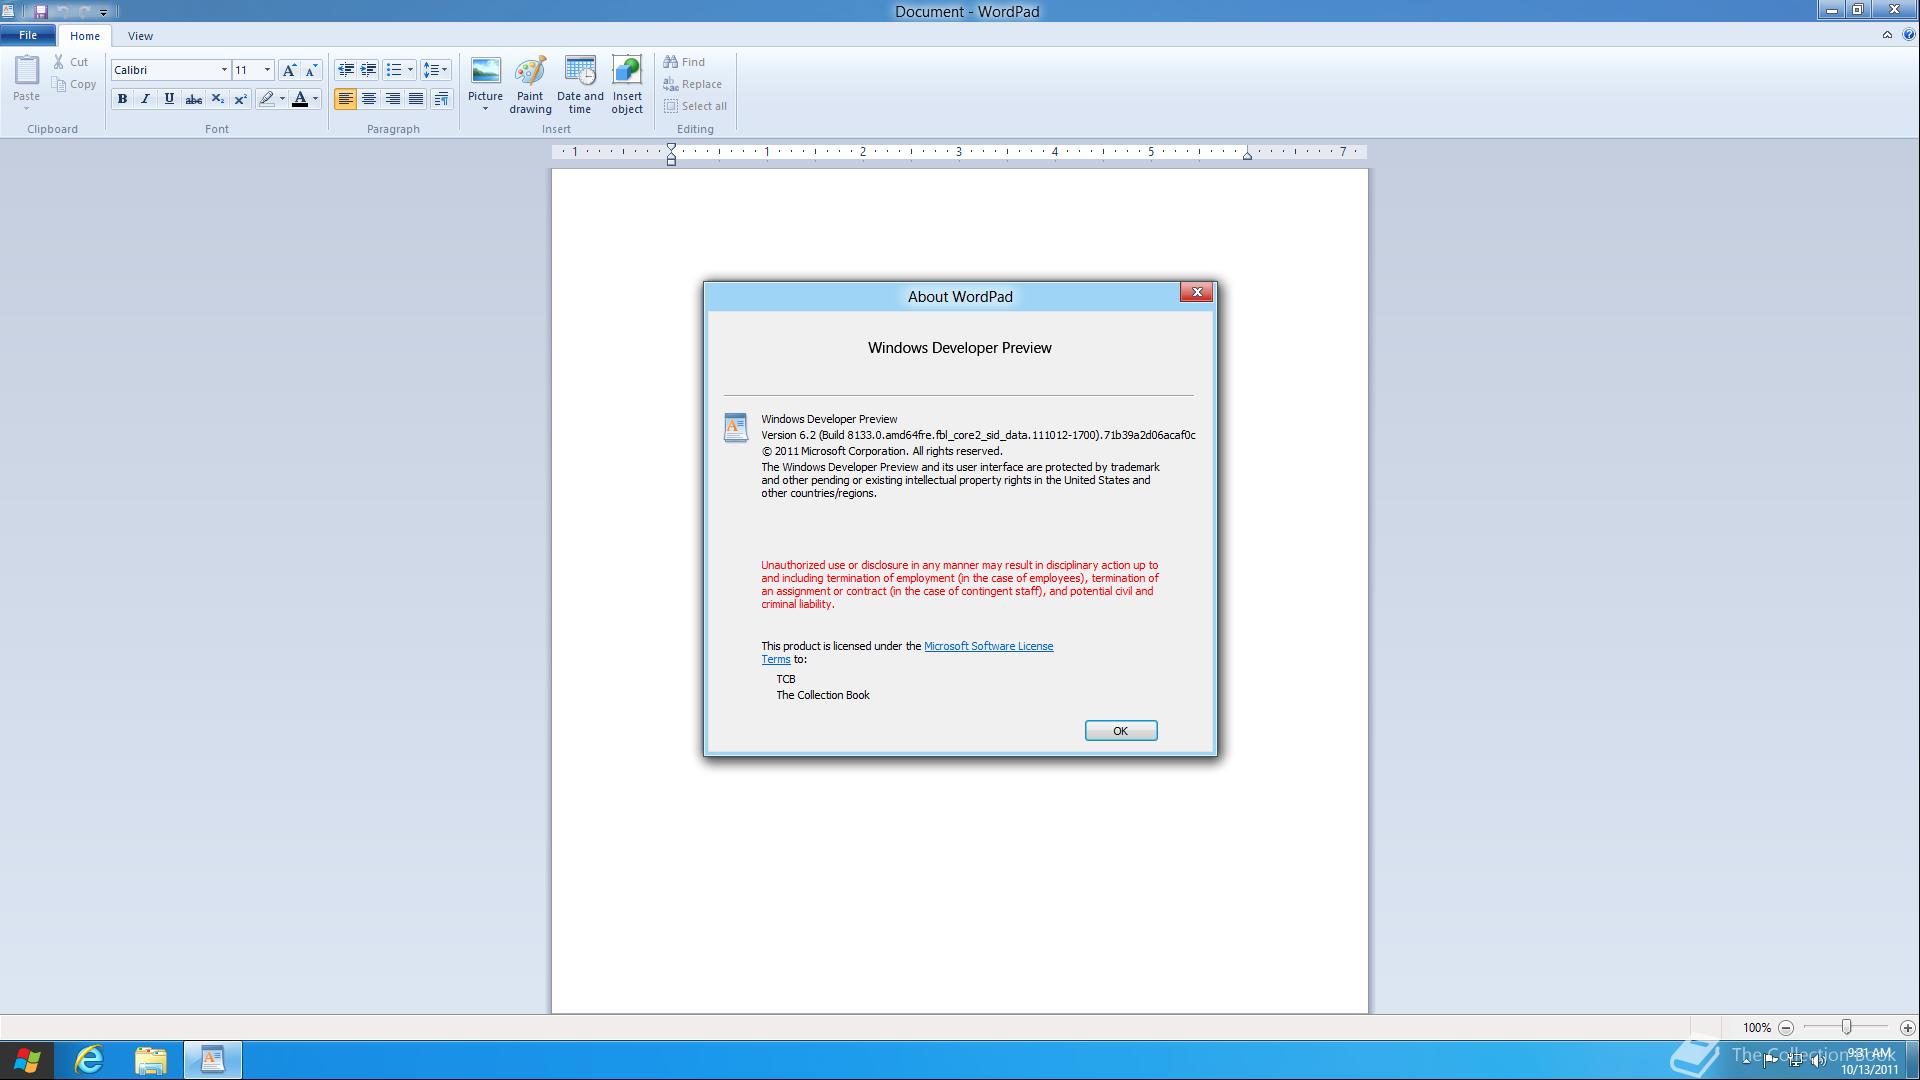
Task: Align text left
Action: pos(345,99)
